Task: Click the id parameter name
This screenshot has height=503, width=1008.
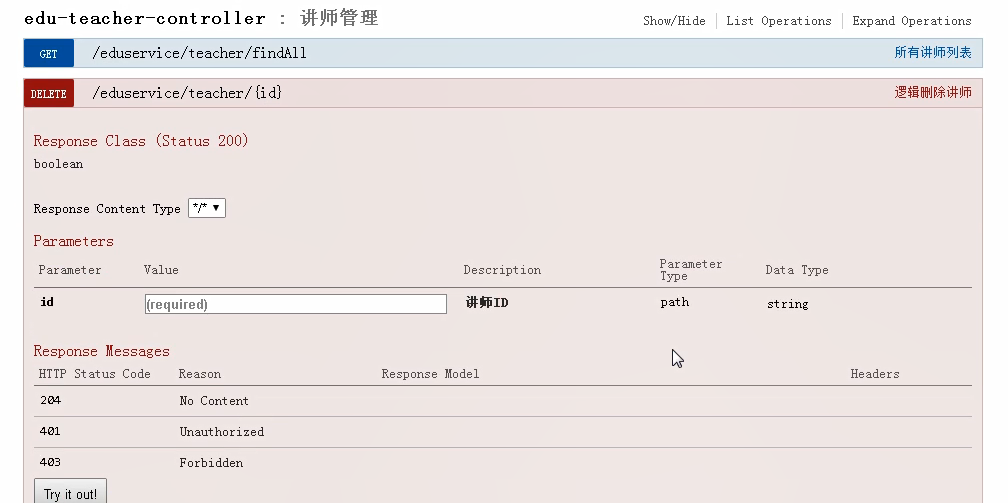Action: (x=47, y=302)
